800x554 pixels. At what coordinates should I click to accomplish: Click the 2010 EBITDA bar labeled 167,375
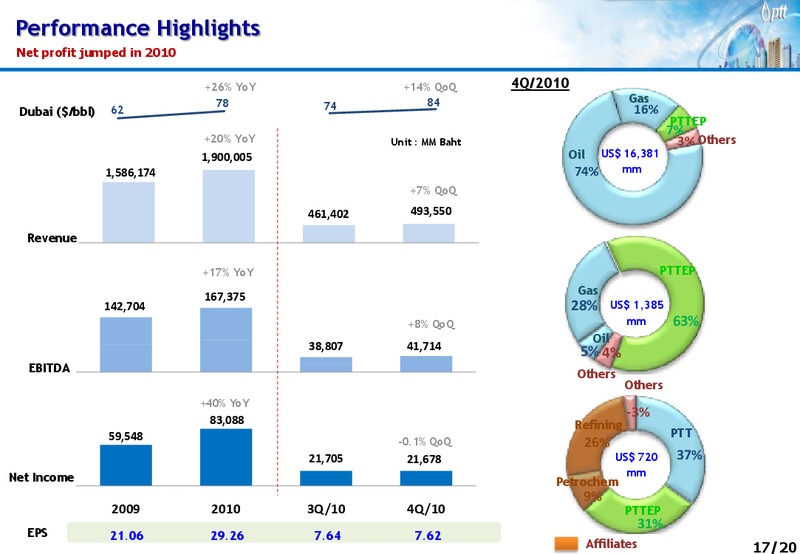(x=226, y=340)
